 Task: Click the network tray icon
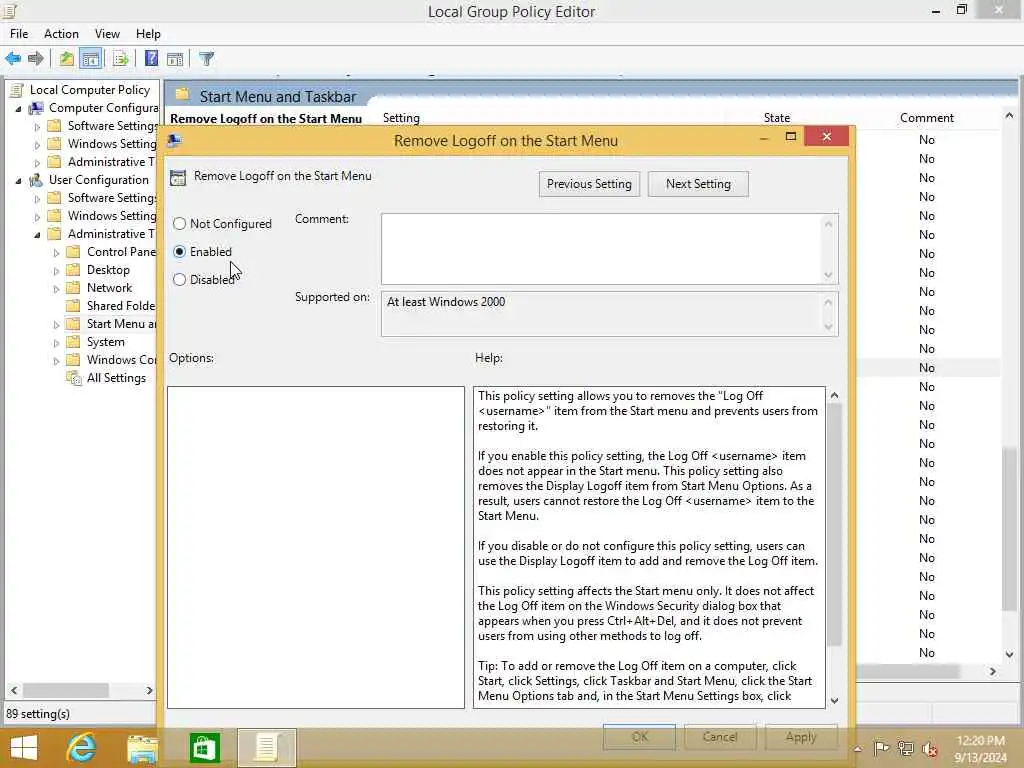[906, 748]
